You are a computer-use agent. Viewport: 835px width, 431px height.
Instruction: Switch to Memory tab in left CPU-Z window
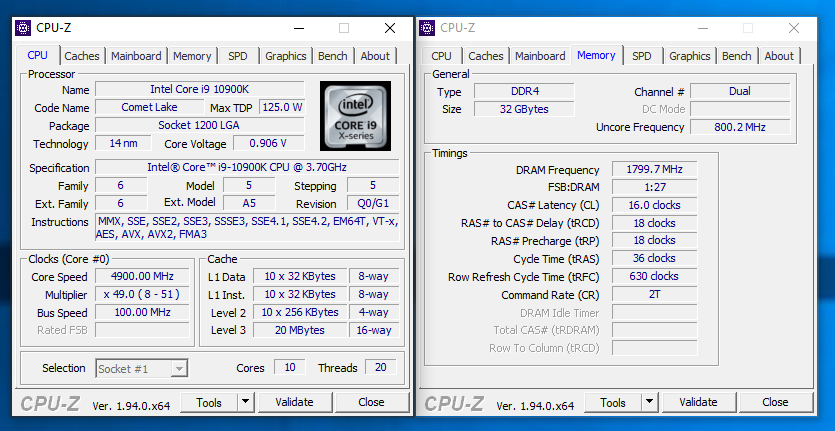[x=192, y=56]
